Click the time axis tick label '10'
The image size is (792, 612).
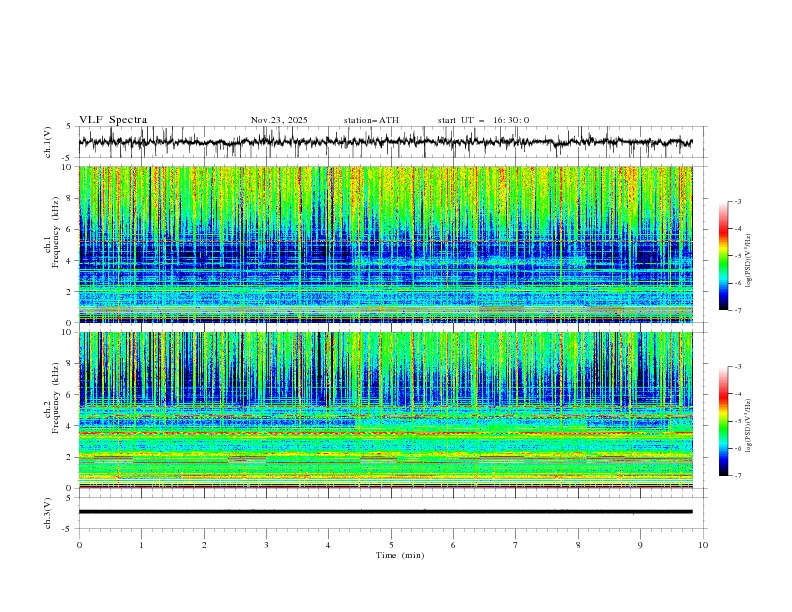(703, 545)
